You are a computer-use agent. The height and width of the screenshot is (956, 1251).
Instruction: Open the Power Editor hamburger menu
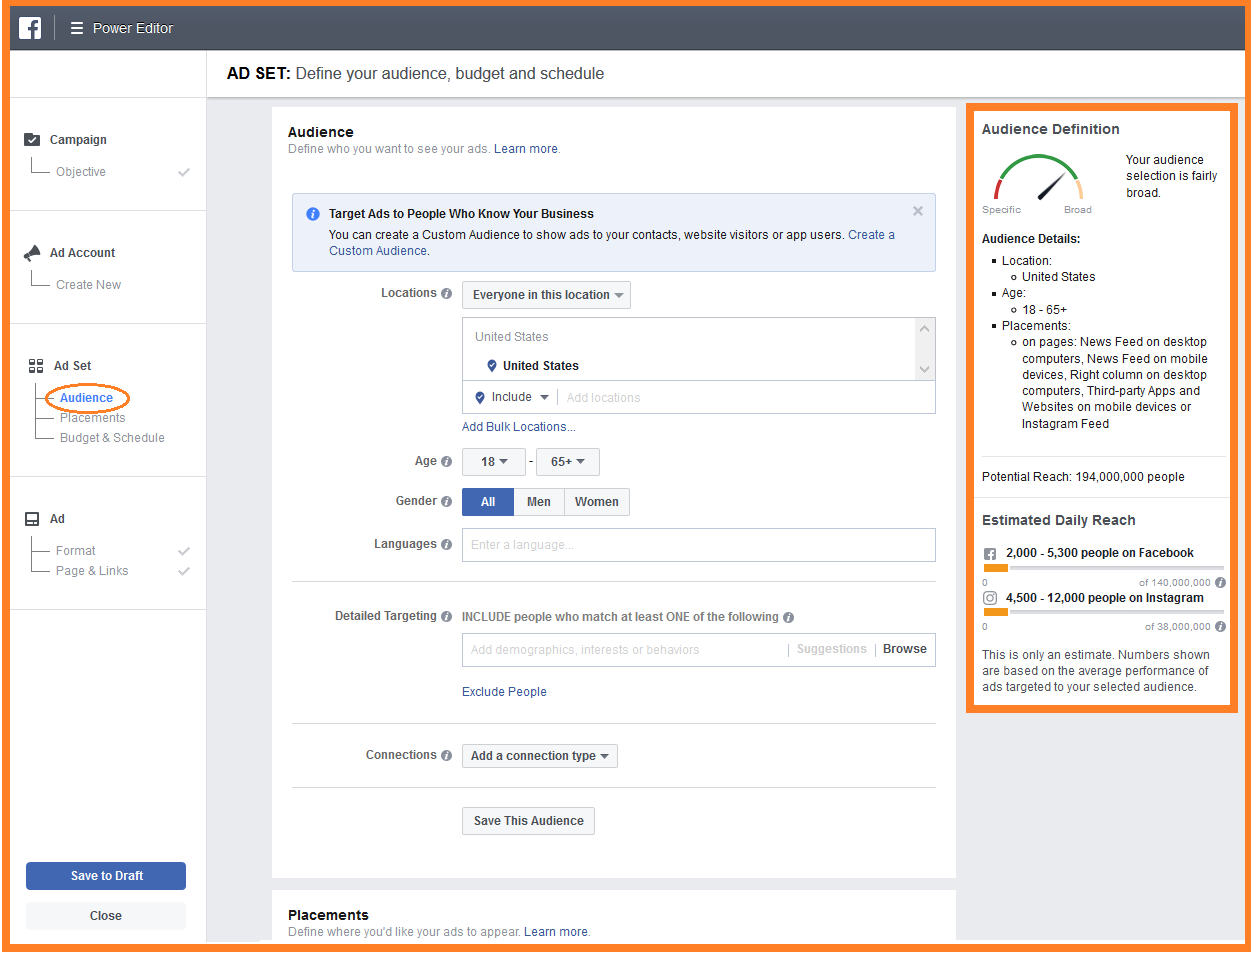pyautogui.click(x=77, y=28)
